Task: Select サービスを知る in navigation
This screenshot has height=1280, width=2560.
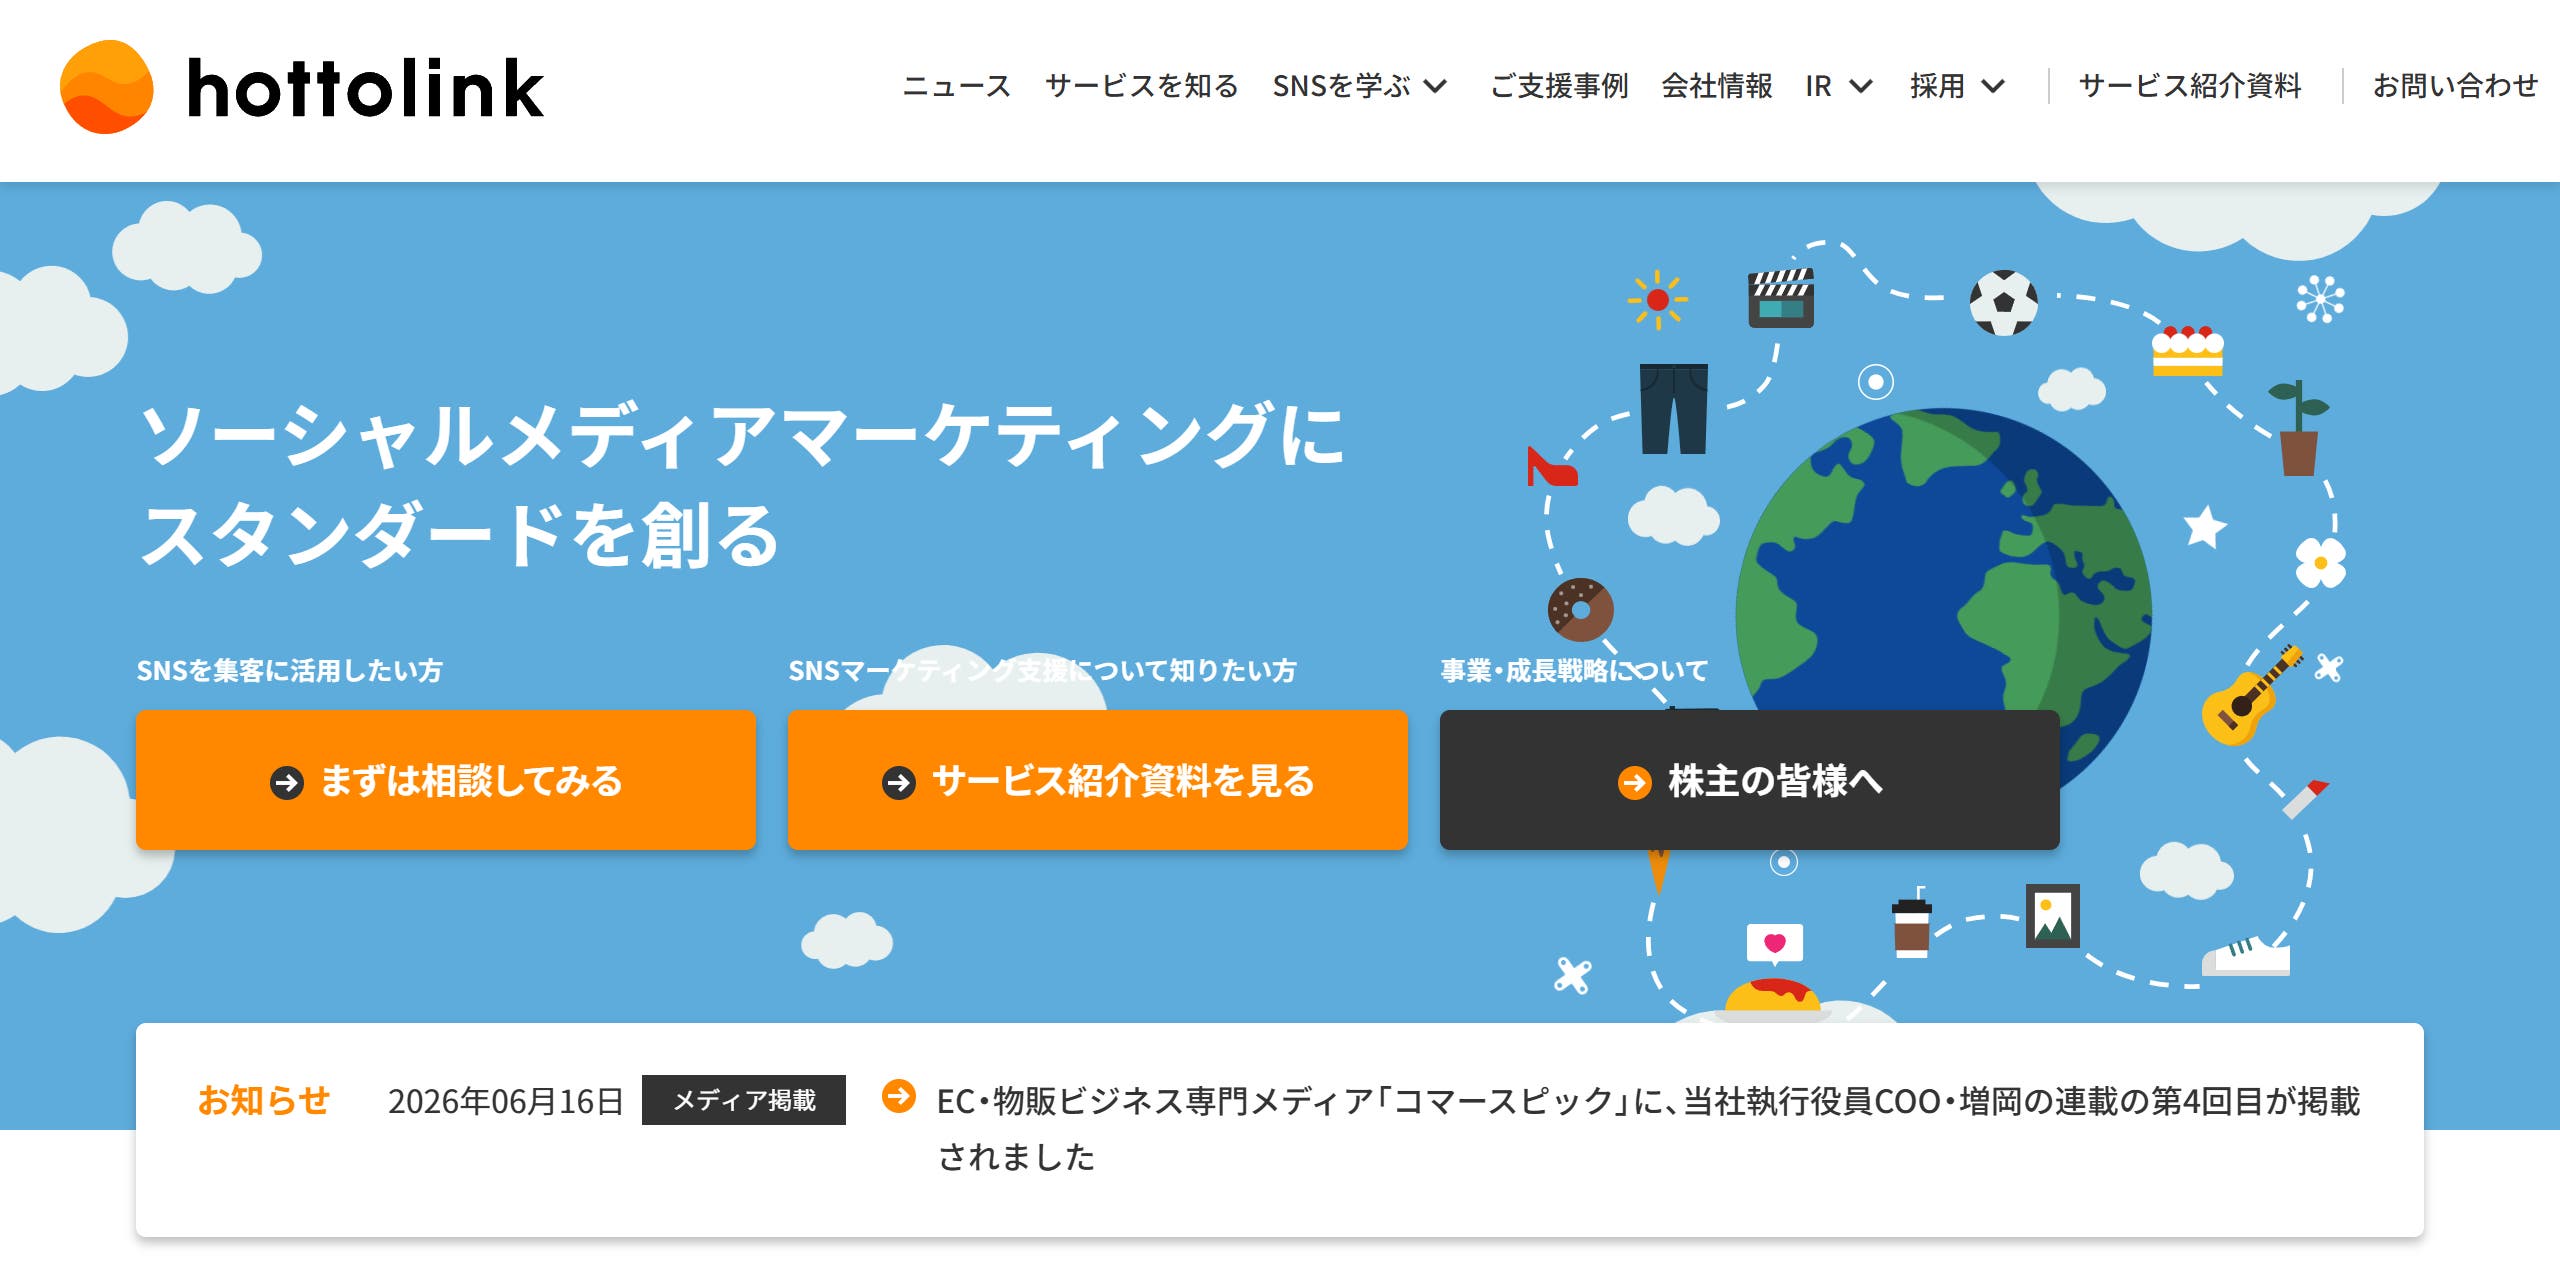Action: tap(1141, 86)
